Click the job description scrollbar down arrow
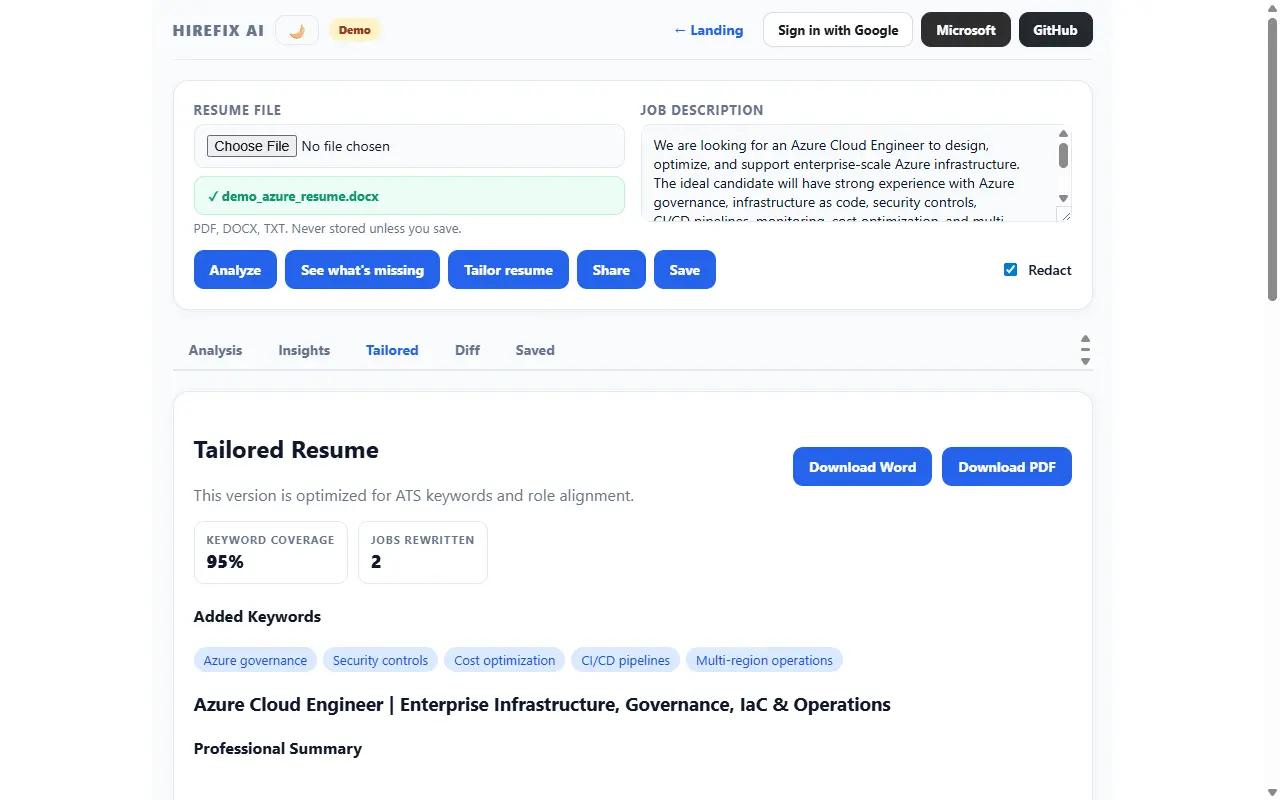The image size is (1280, 800). [x=1064, y=198]
